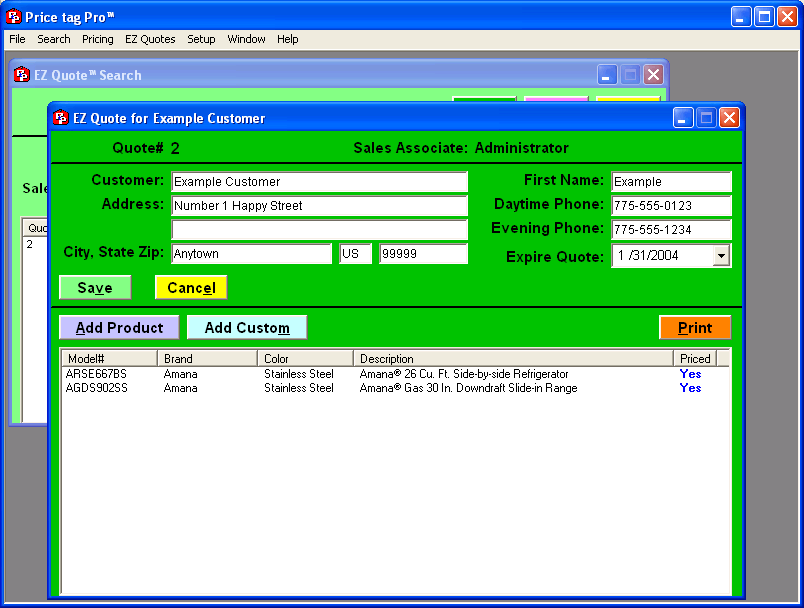Click the empty second address line field
Screen dimensions: 804x608
(x=319, y=230)
